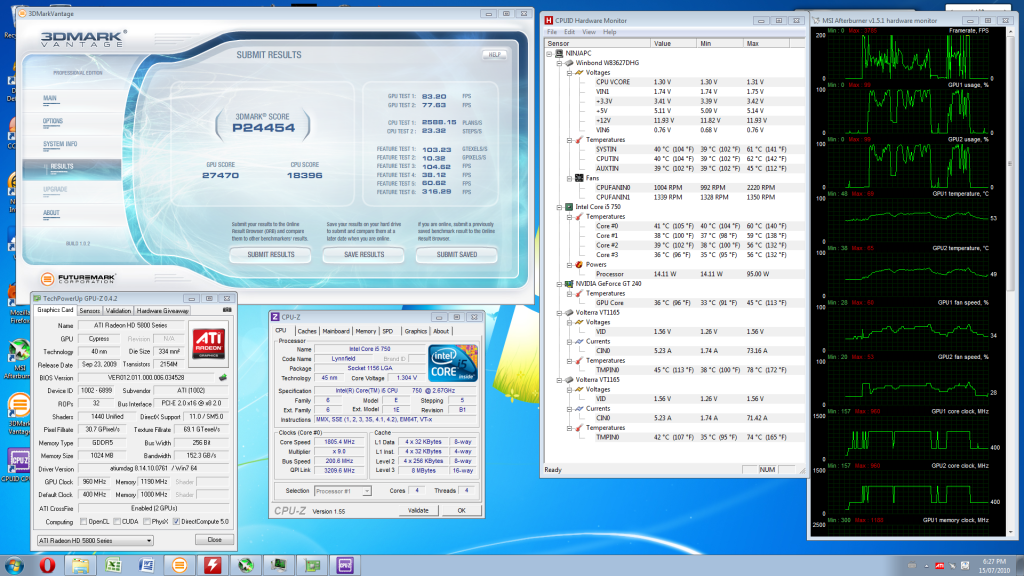1024x576 pixels.
Task: Click OK in the CPU-Z window
Action: click(x=461, y=511)
